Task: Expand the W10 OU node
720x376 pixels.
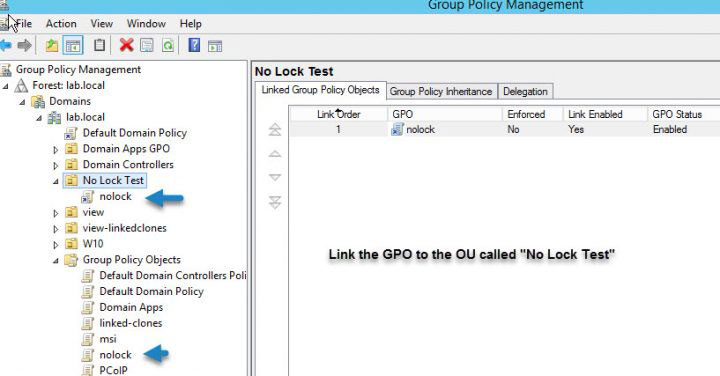Action: click(x=56, y=245)
